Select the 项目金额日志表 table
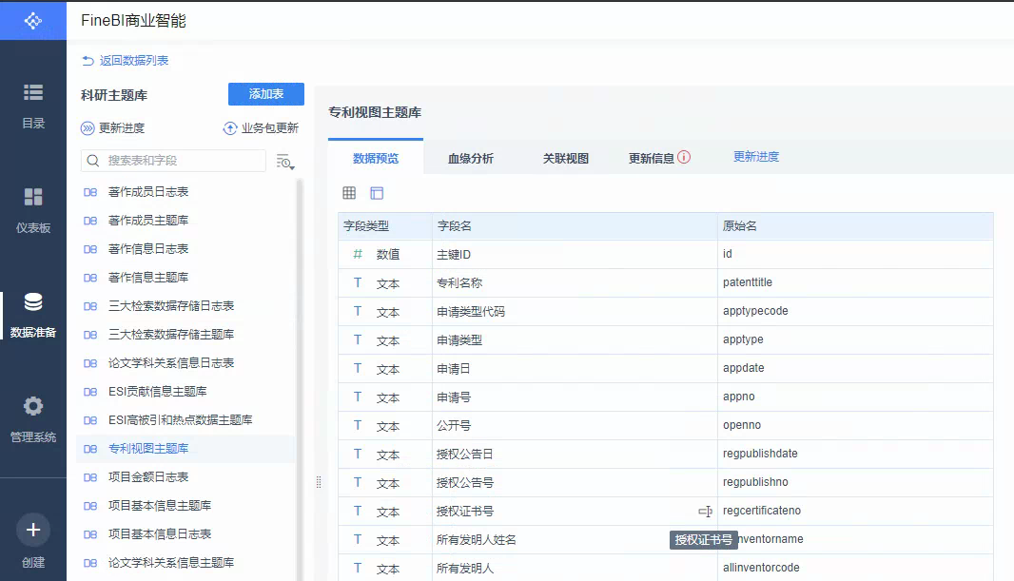Screen dimensions: 1014x581 pos(148,477)
